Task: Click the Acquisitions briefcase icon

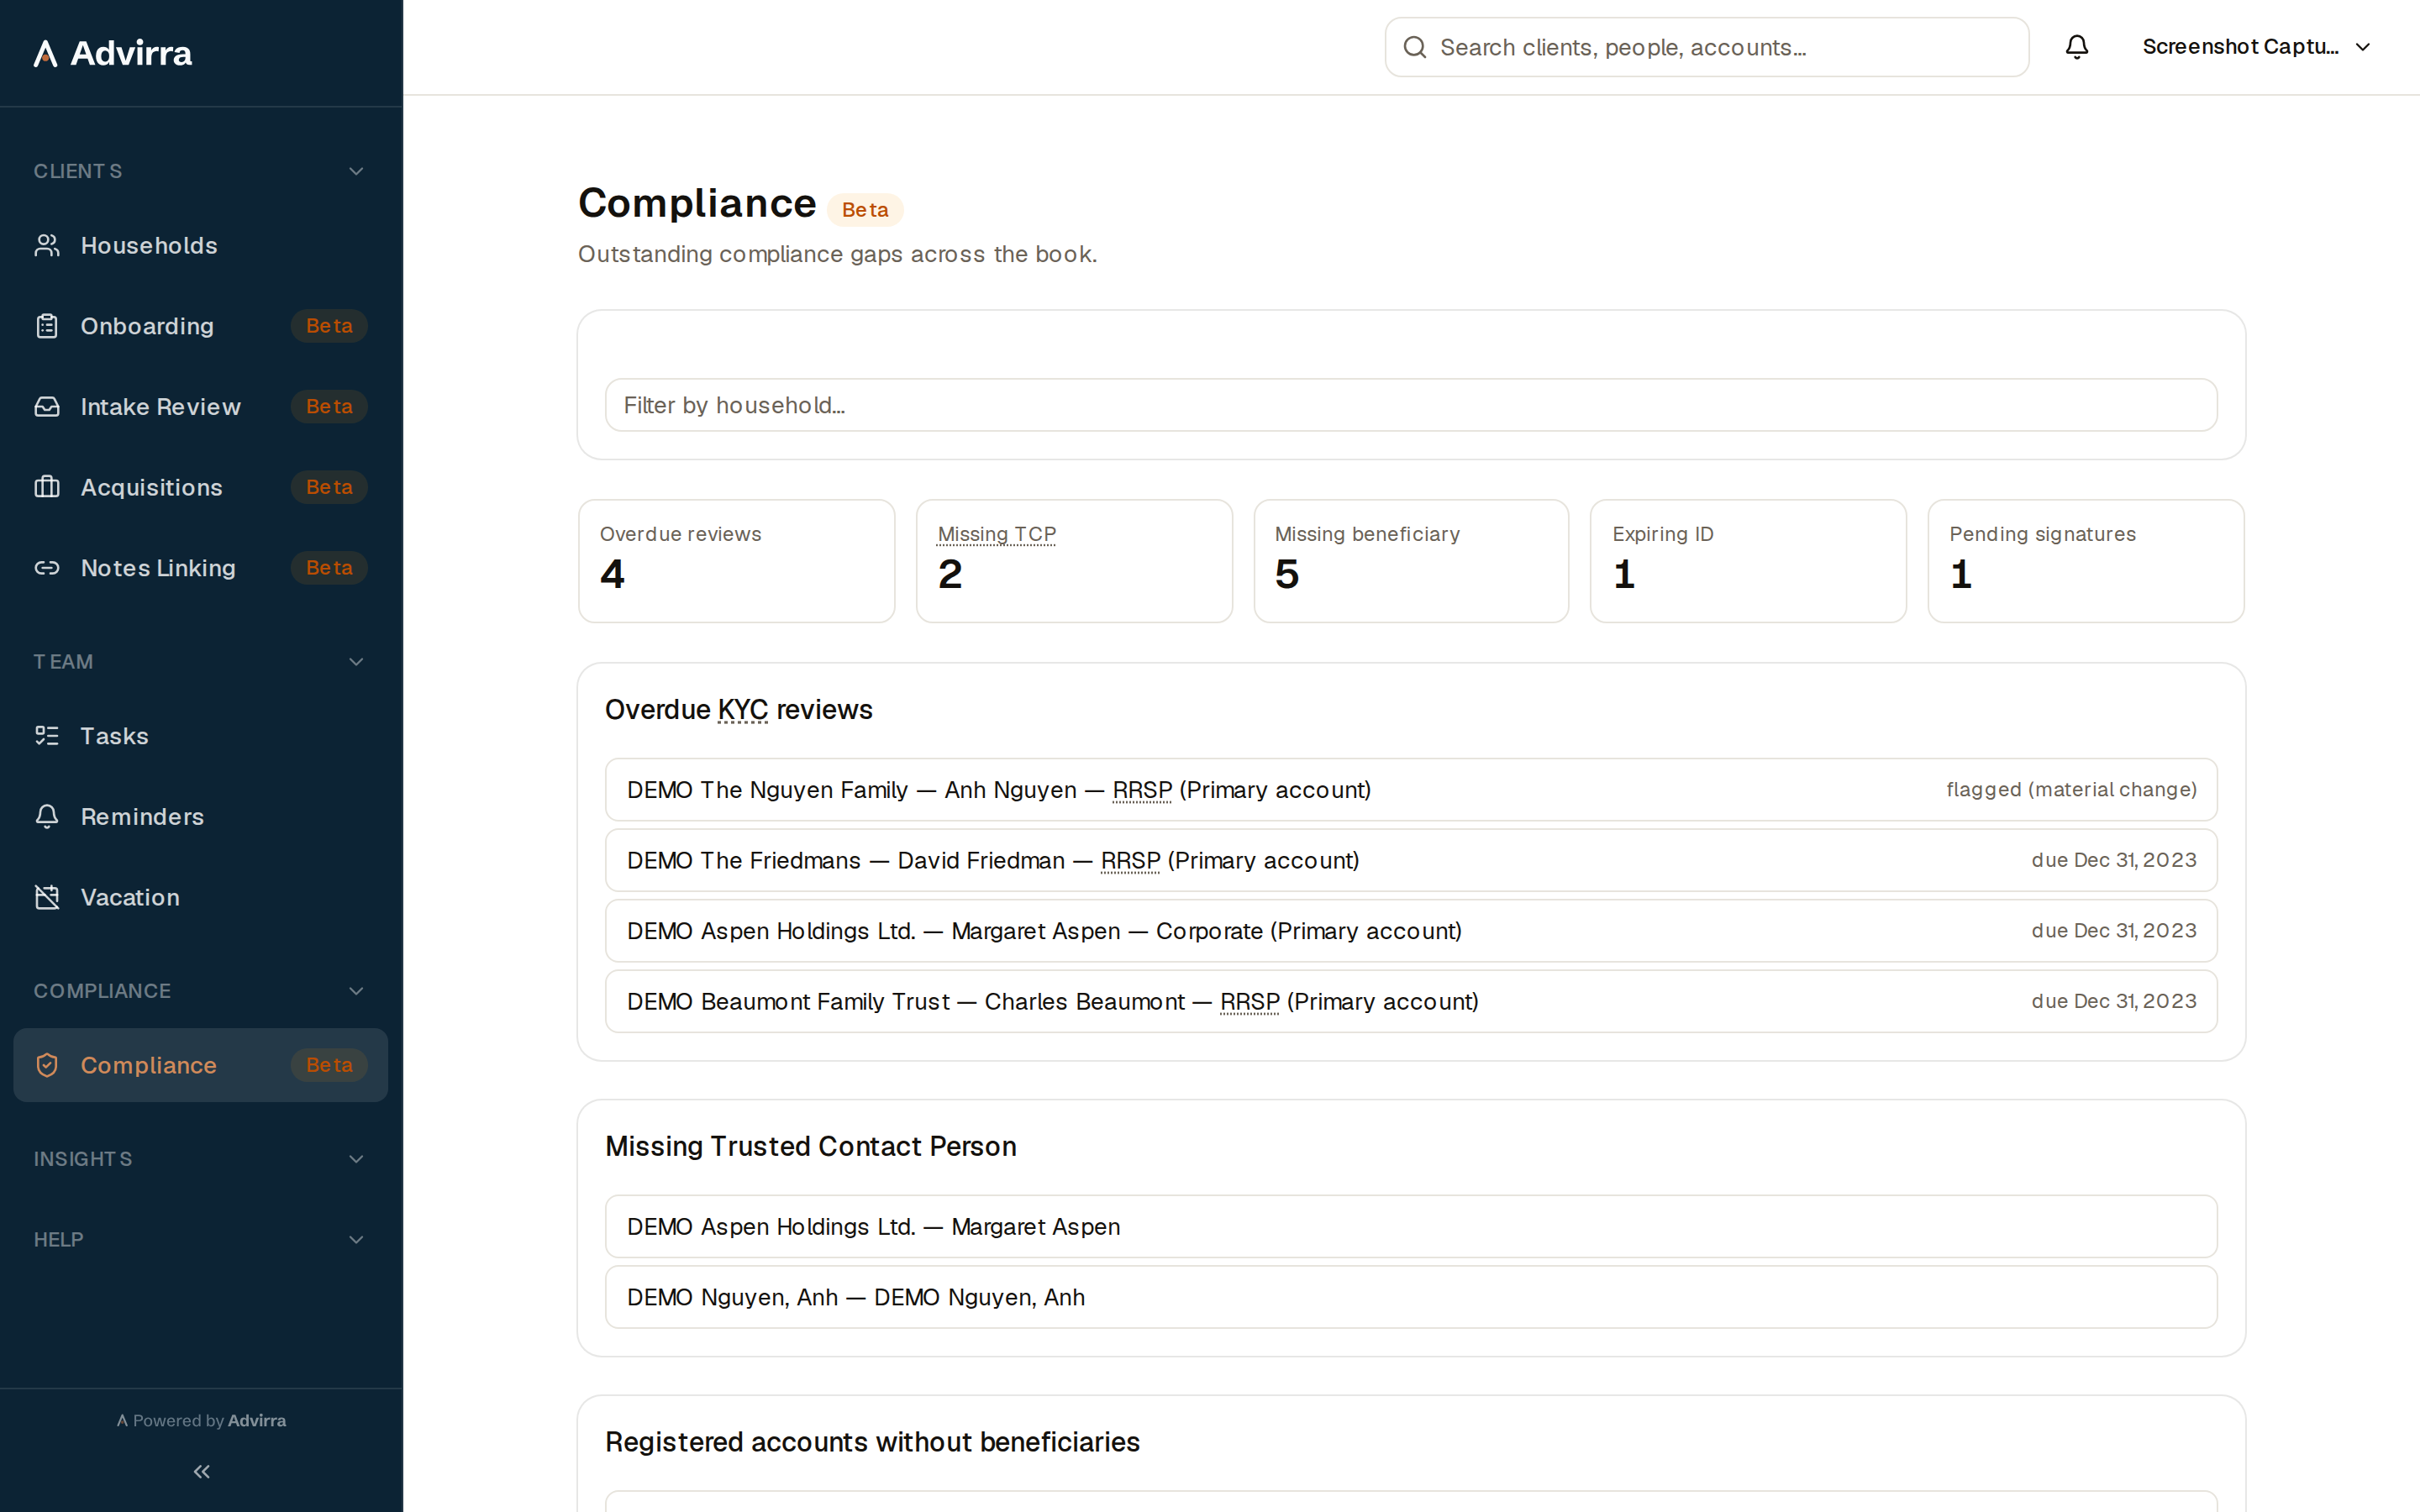Action: pos(47,487)
